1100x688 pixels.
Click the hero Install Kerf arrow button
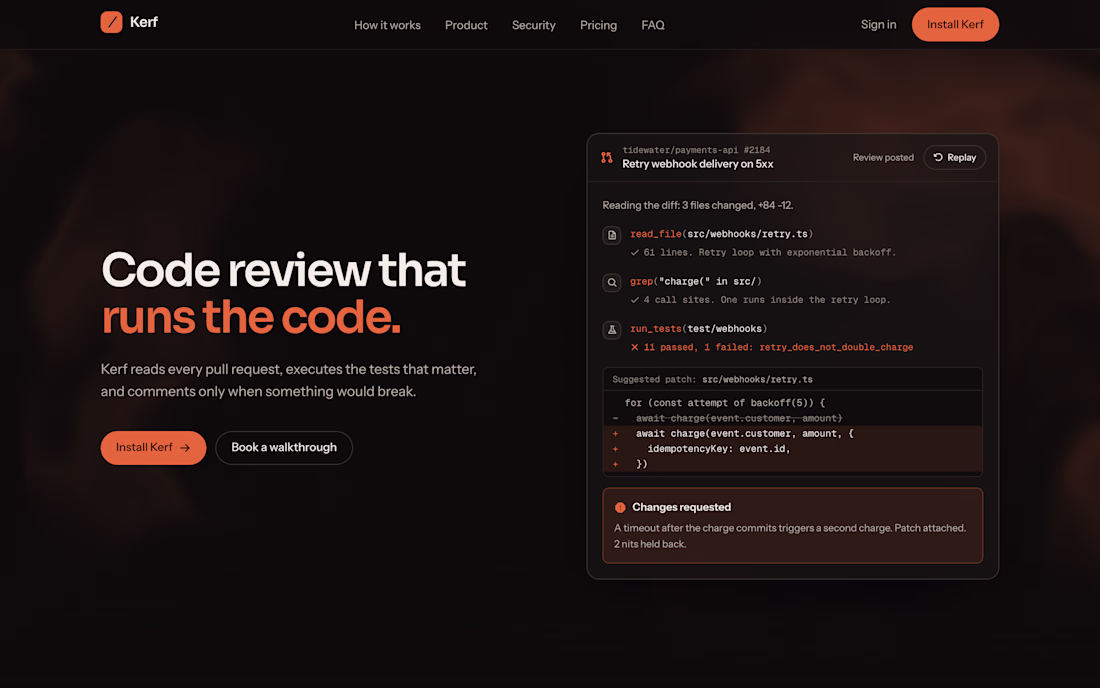[153, 447]
